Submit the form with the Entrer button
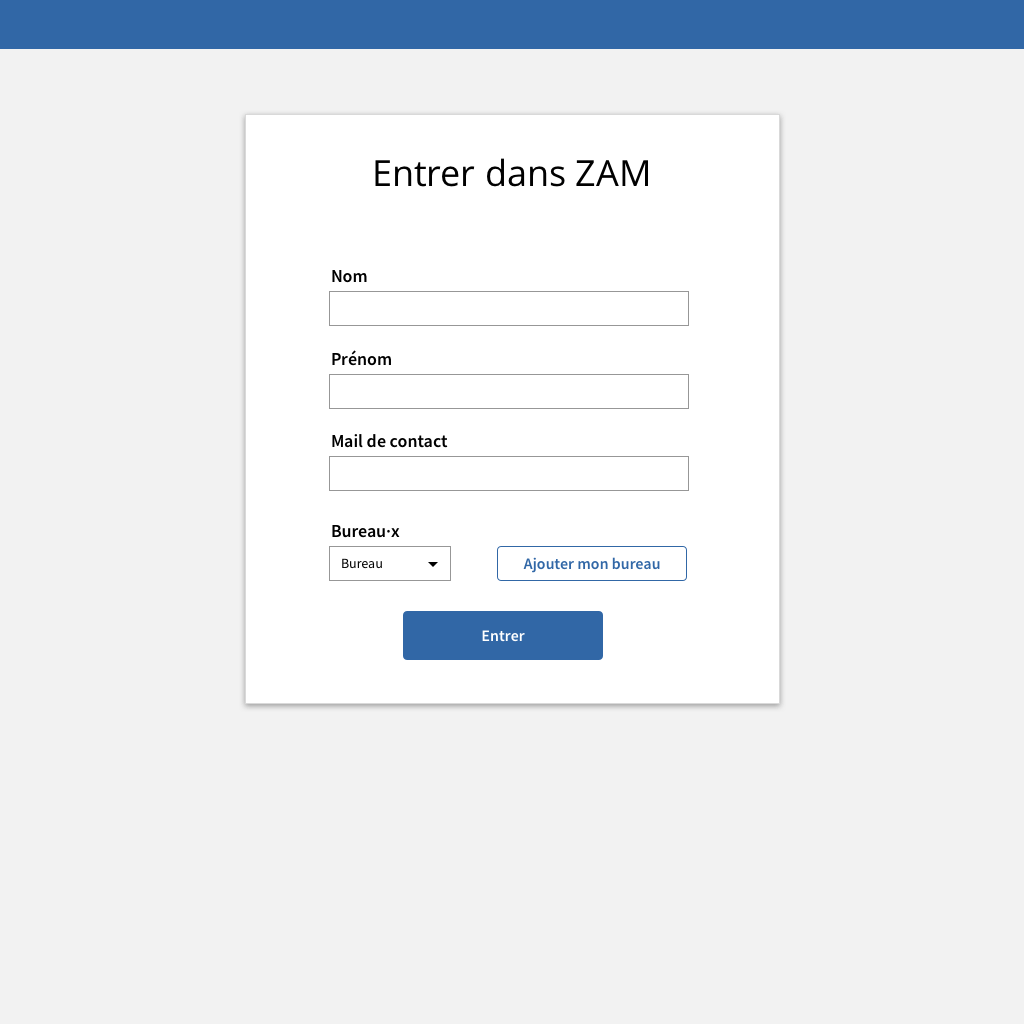 pos(503,635)
